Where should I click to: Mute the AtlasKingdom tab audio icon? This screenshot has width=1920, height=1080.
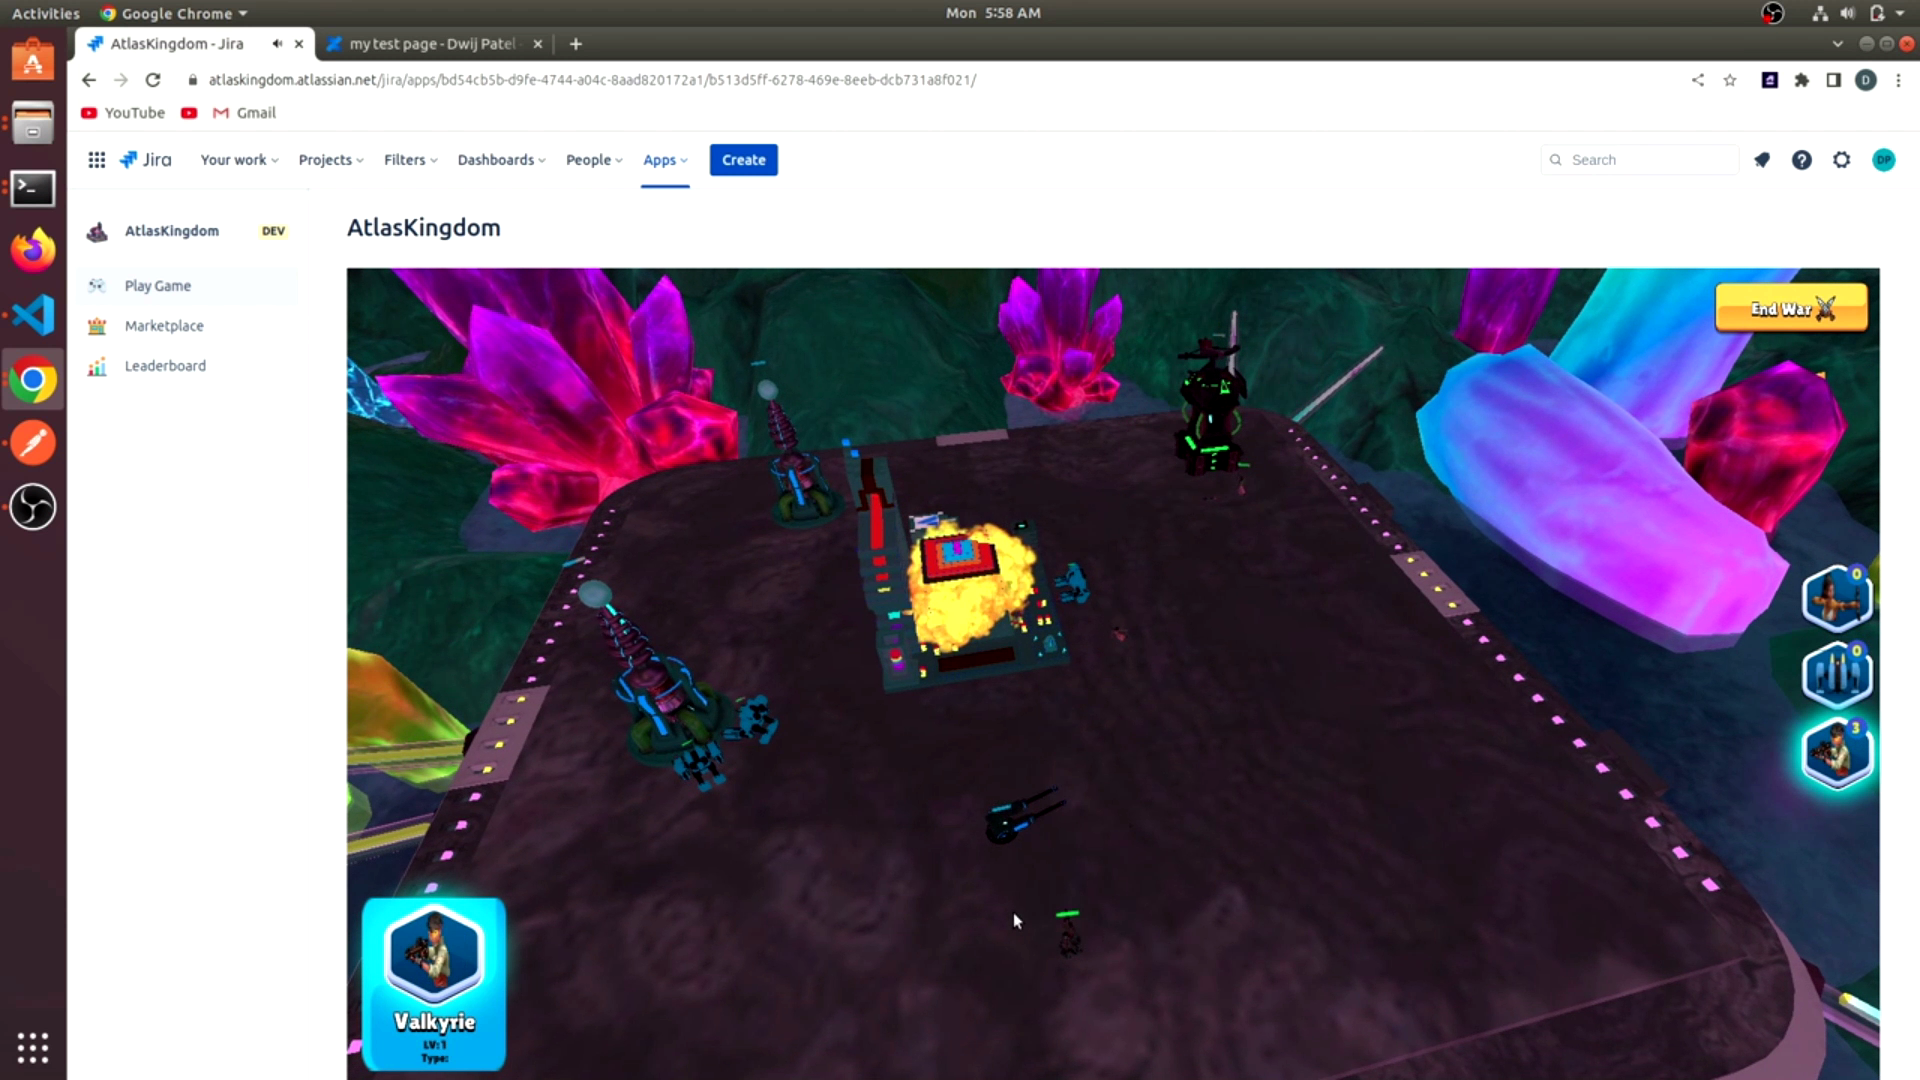click(277, 44)
